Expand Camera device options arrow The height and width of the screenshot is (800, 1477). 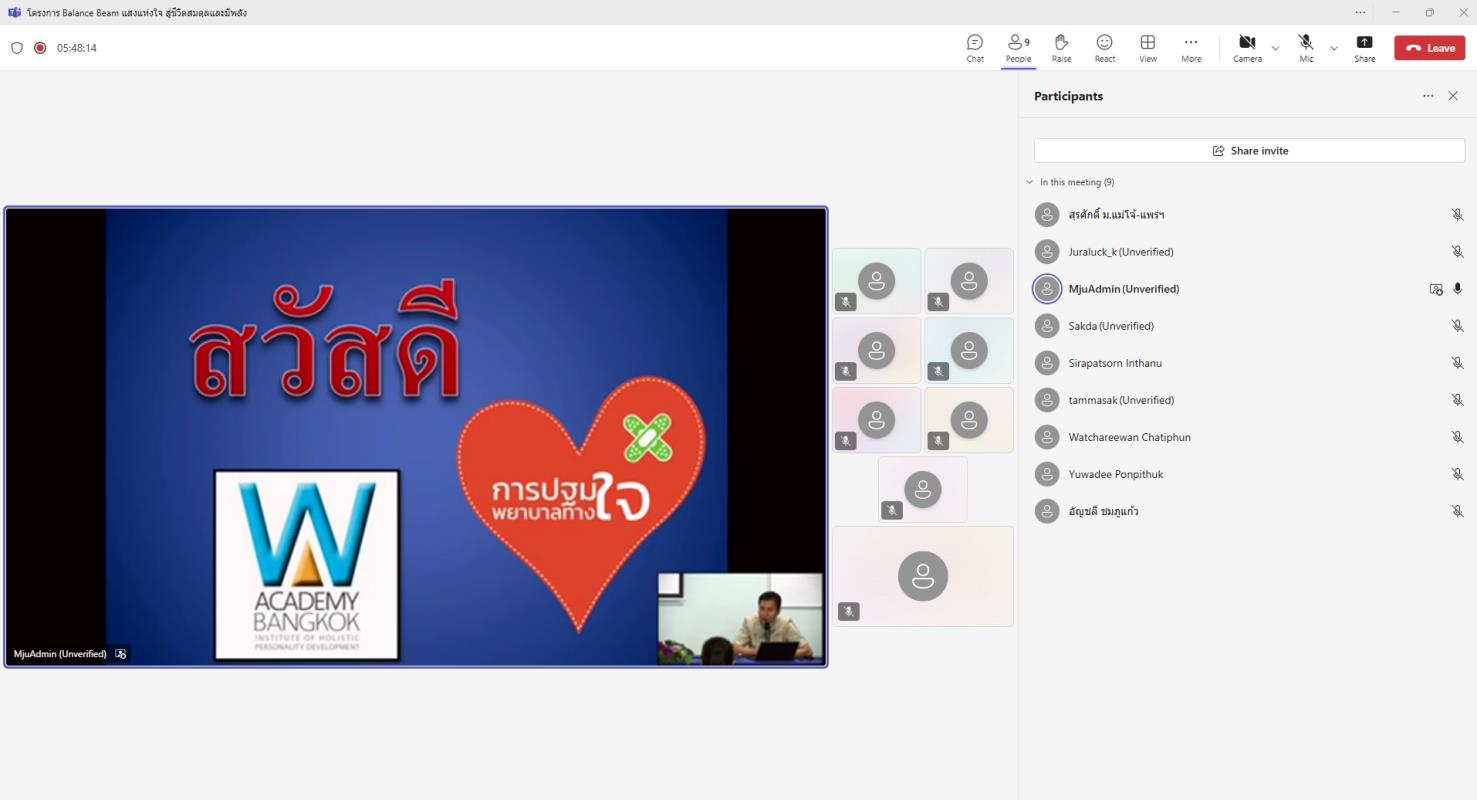[x=1275, y=48]
